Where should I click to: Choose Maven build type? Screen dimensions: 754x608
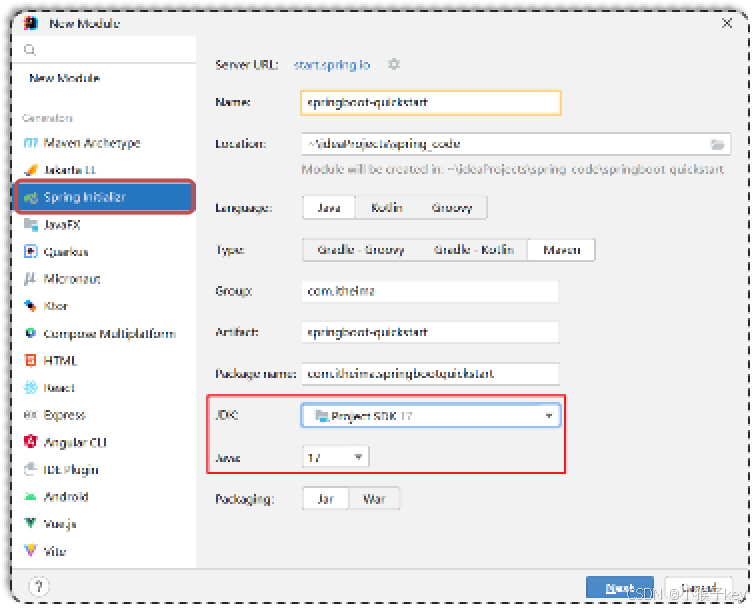(561, 250)
